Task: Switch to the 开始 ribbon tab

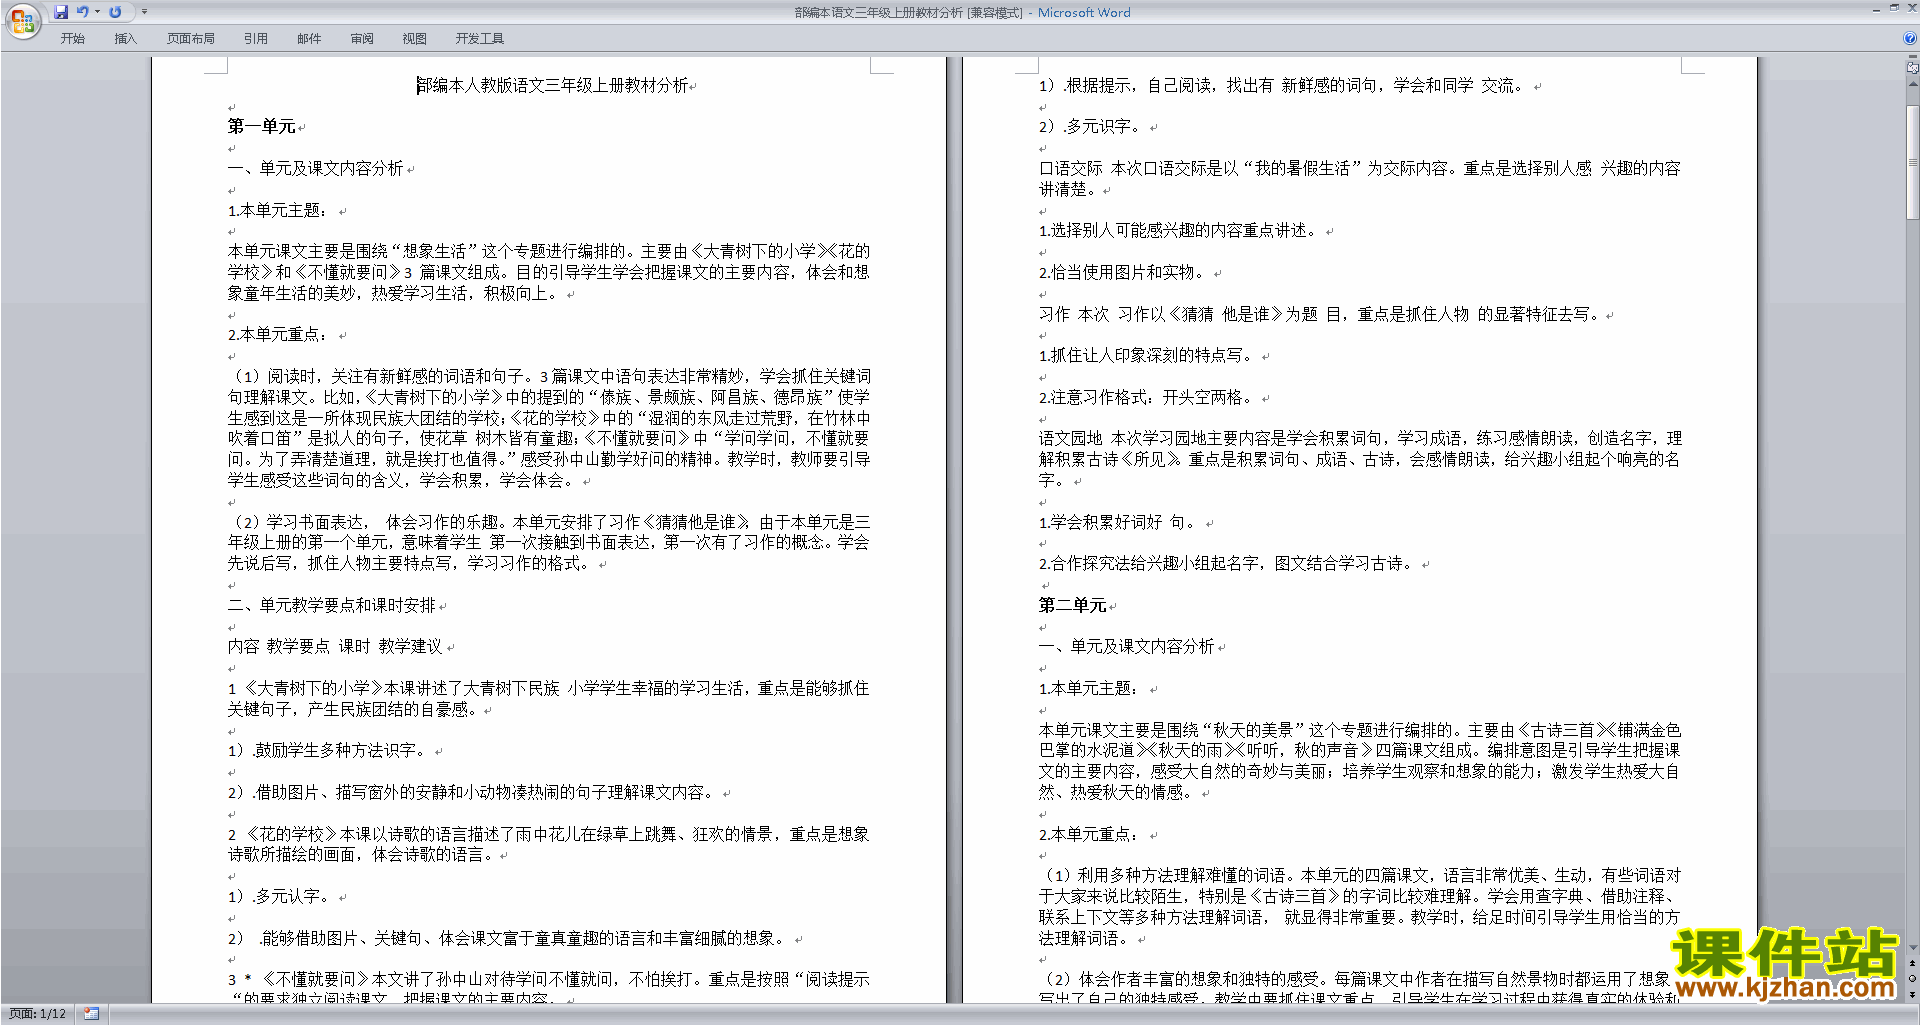Action: pos(72,39)
